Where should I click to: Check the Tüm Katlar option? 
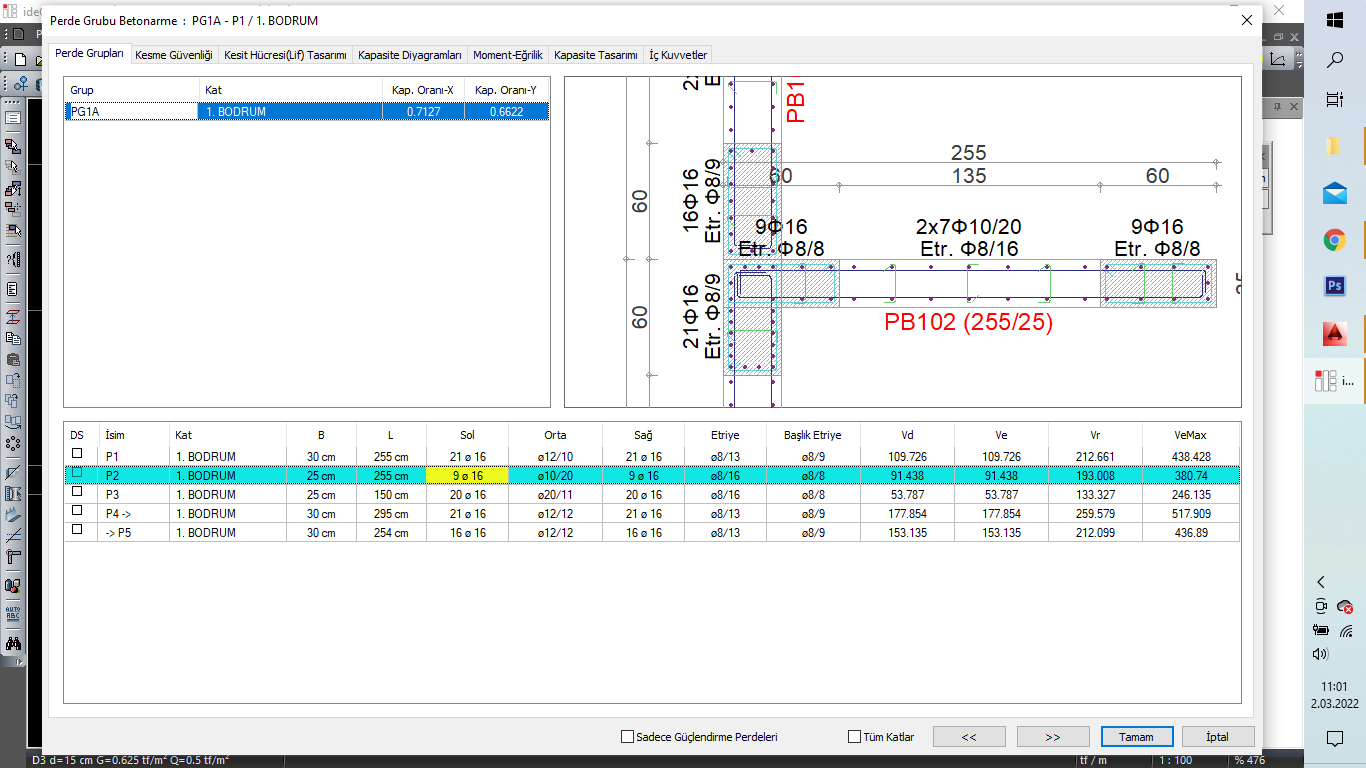coord(854,737)
